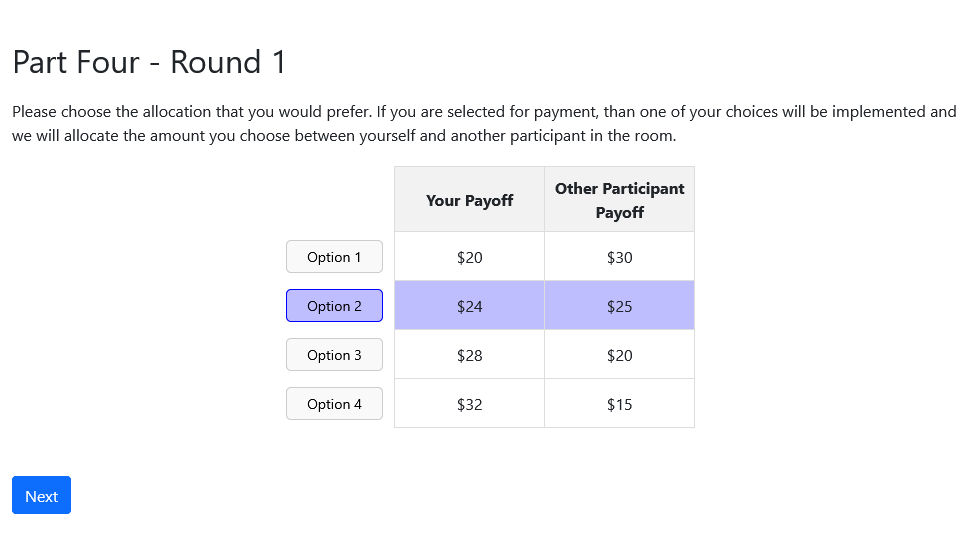Click the $30 other participant payoff cell
The height and width of the screenshot is (554, 970).
pyautogui.click(x=619, y=257)
